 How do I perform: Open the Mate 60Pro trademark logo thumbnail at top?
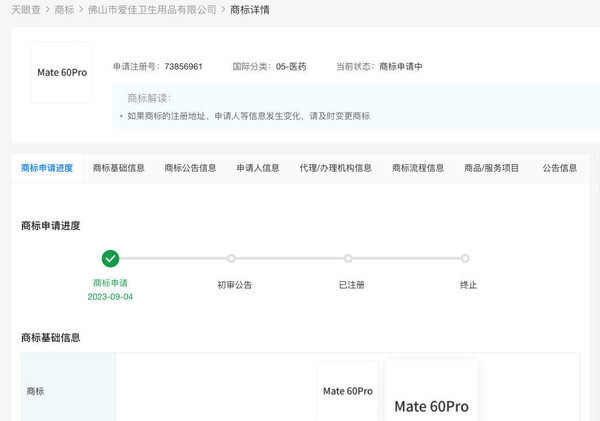[x=62, y=72]
